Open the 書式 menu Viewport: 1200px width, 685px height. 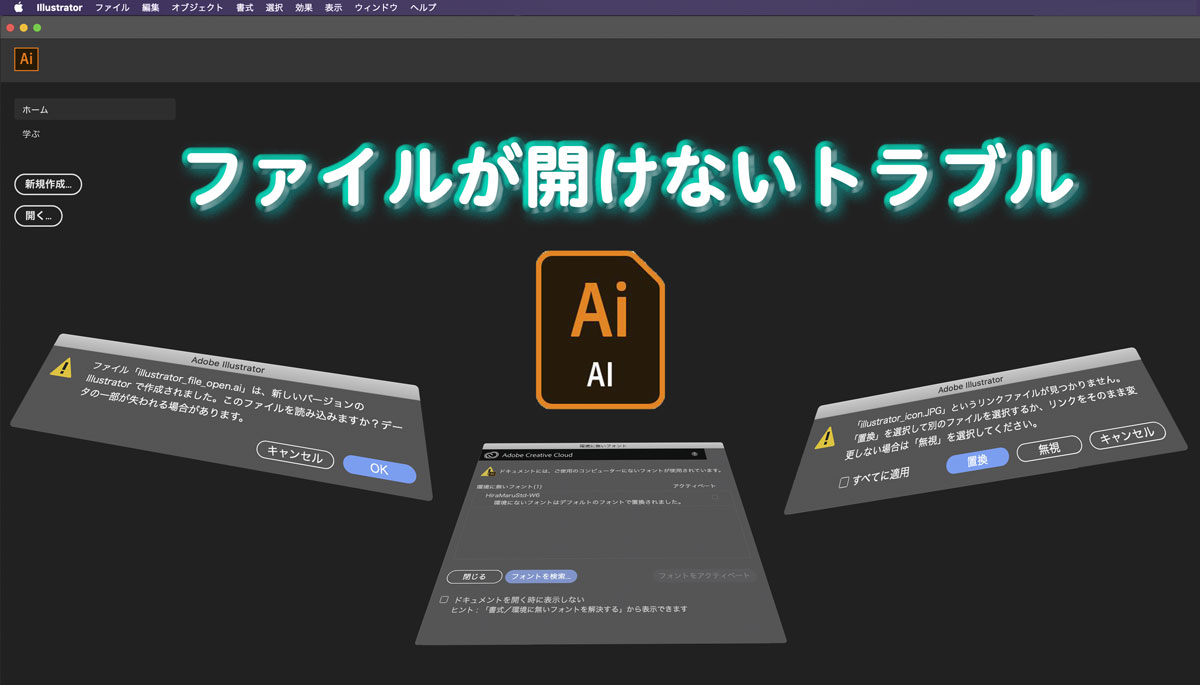[244, 7]
